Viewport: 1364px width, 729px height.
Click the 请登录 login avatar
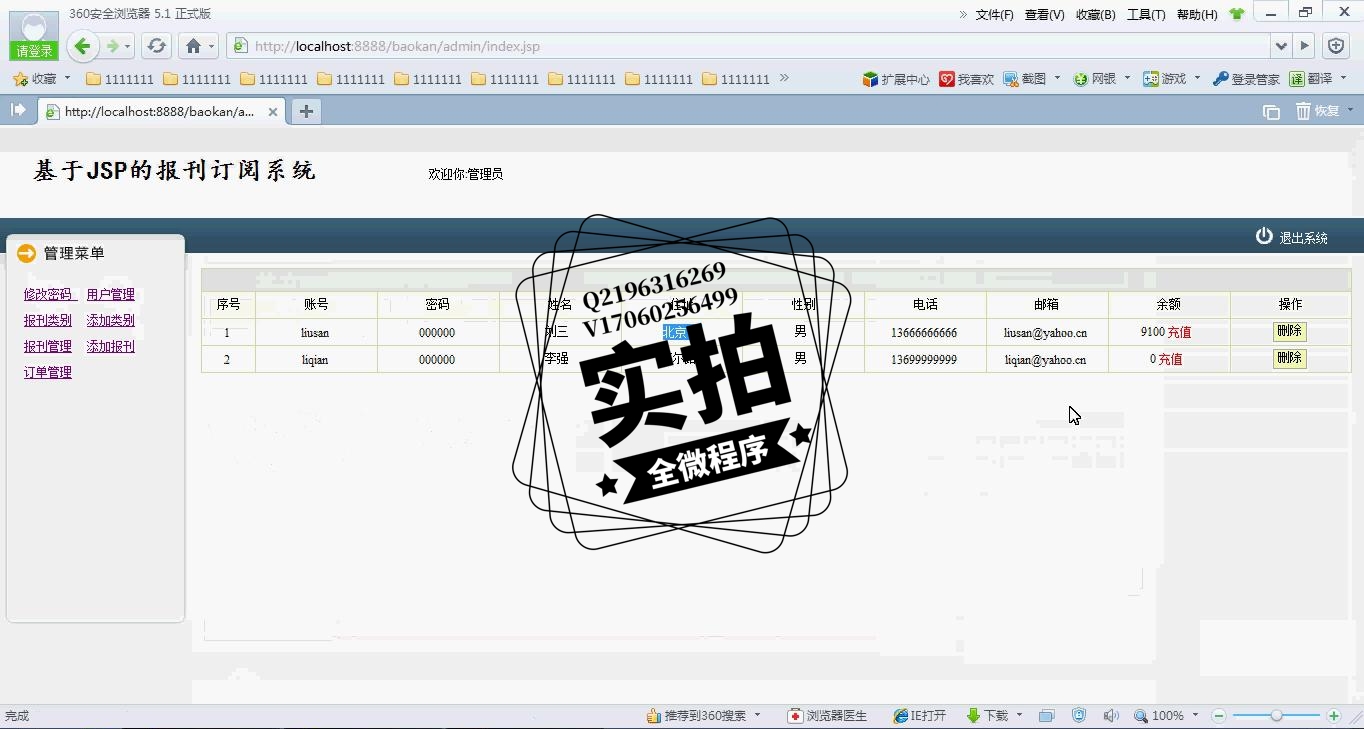tap(34, 36)
